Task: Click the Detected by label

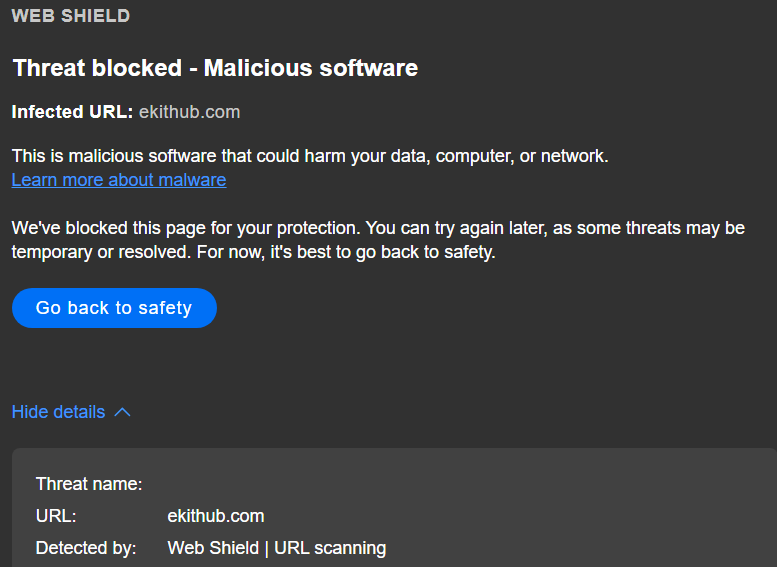Action: 87,548
